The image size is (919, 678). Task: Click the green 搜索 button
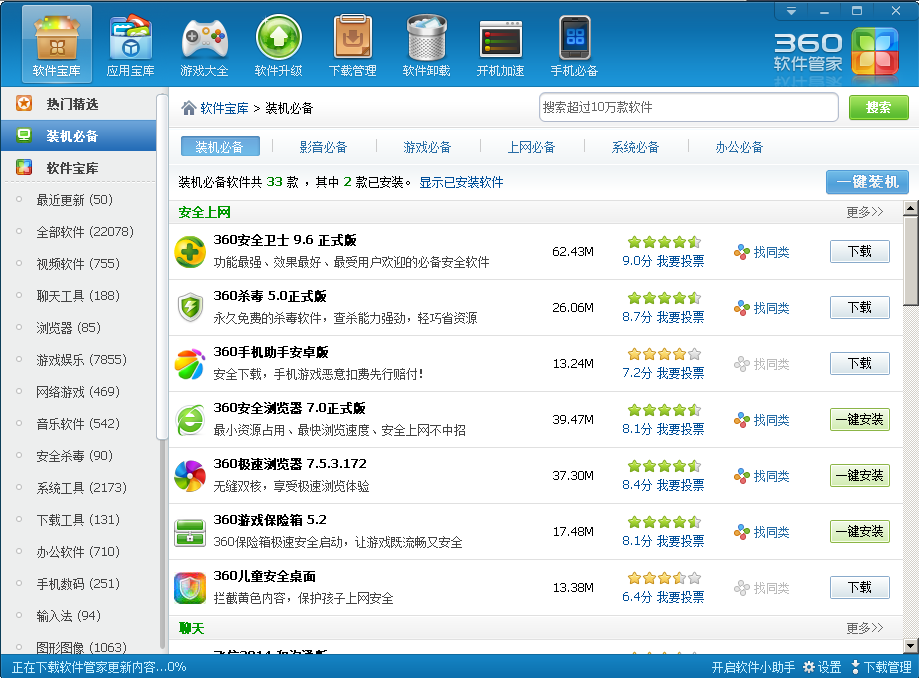pos(879,107)
